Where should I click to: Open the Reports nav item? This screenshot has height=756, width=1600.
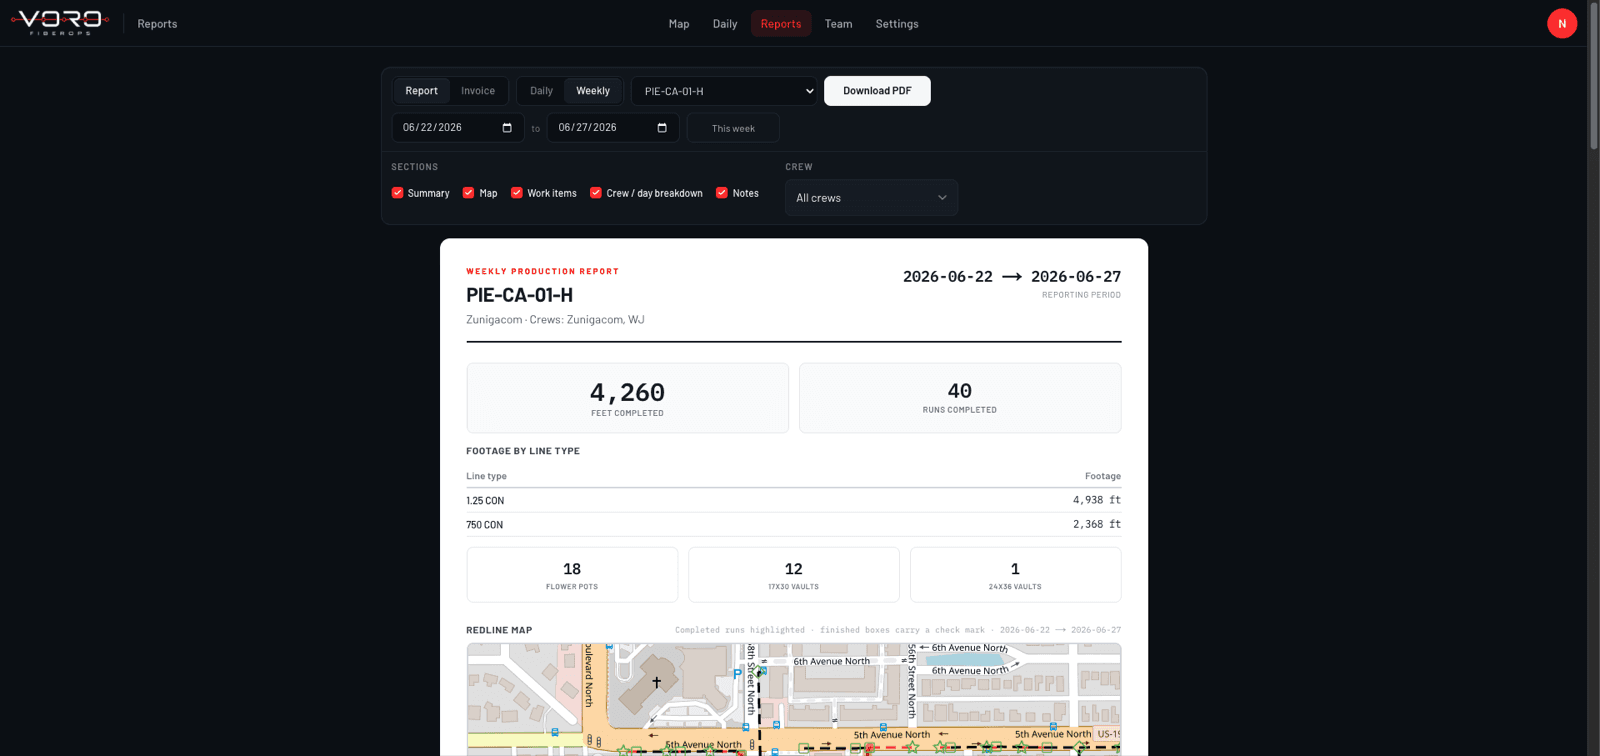tap(781, 23)
